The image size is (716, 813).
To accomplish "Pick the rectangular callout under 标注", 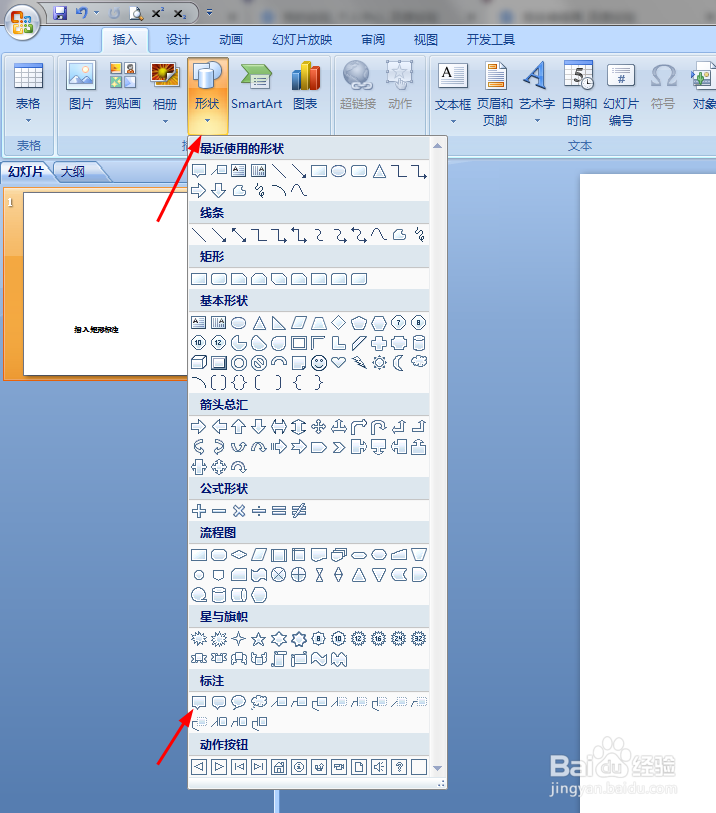I will pos(199,703).
